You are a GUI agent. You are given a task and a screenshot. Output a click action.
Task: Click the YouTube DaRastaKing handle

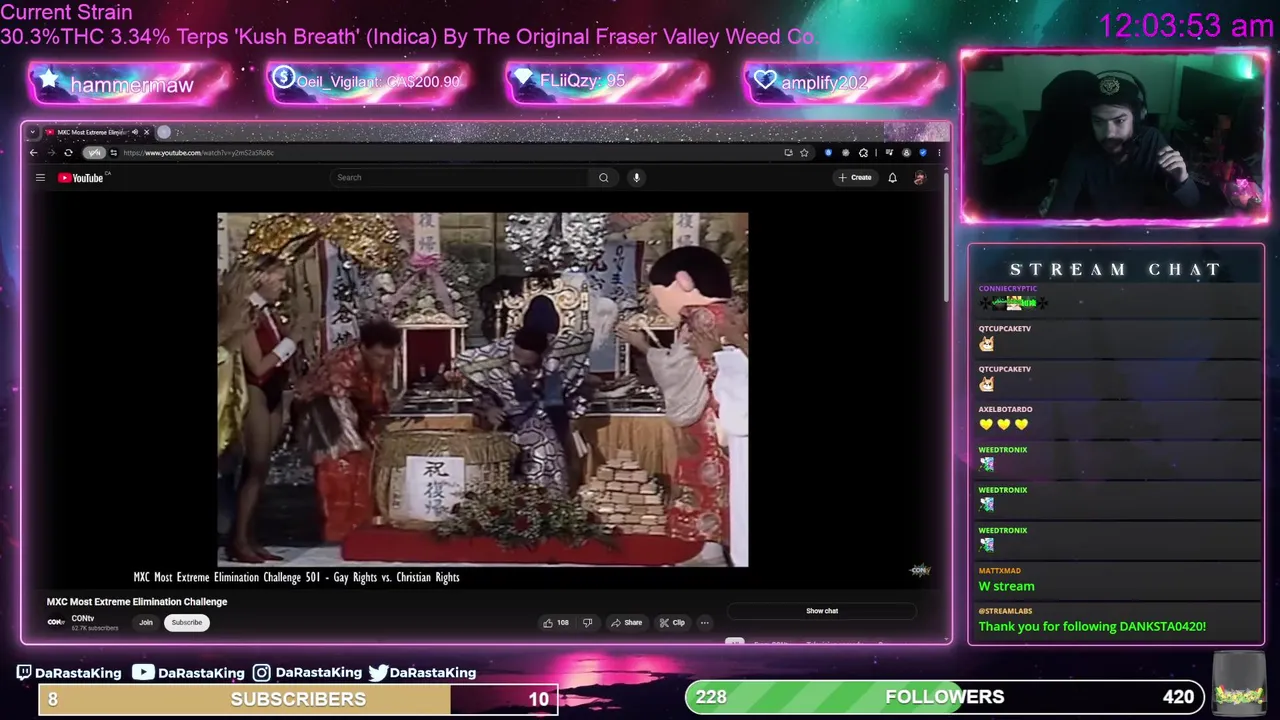click(x=189, y=673)
